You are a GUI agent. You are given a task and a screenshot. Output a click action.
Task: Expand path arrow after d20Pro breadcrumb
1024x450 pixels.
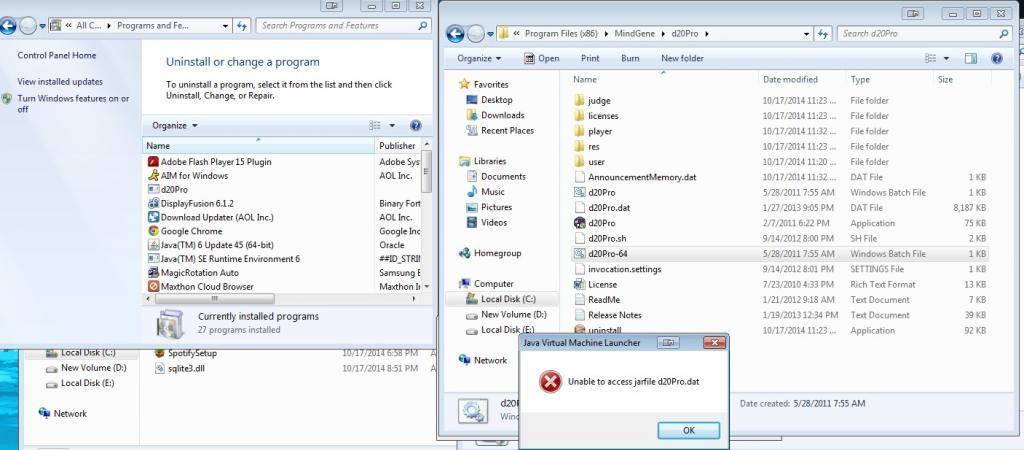click(707, 33)
